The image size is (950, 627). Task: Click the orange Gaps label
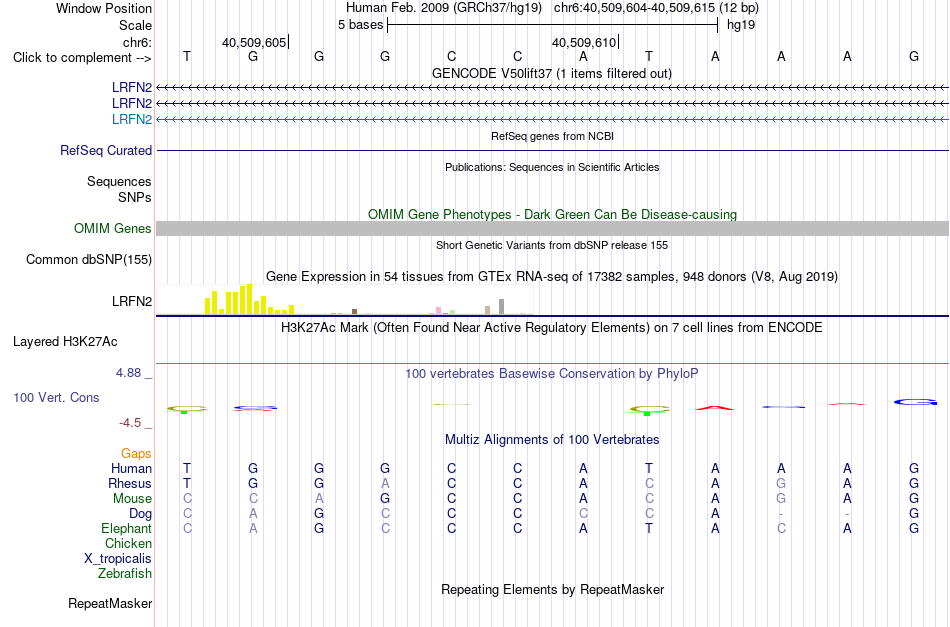(x=136, y=454)
